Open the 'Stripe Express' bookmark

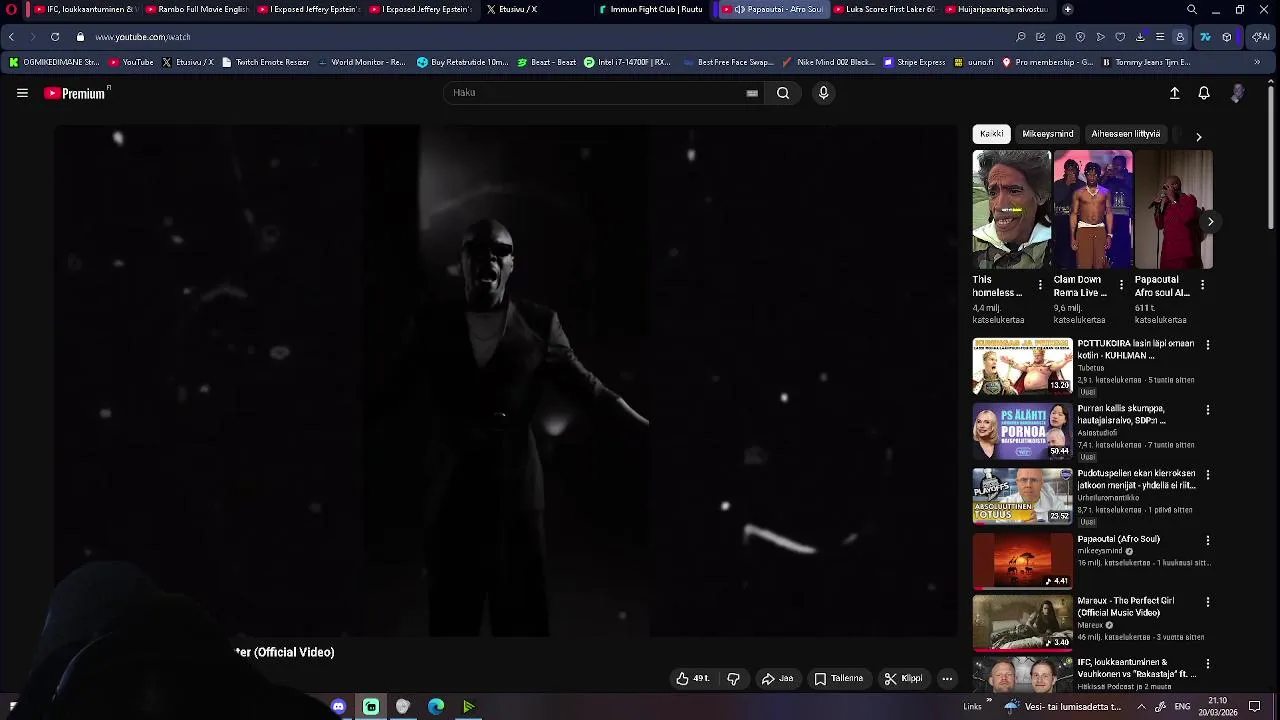(x=914, y=62)
